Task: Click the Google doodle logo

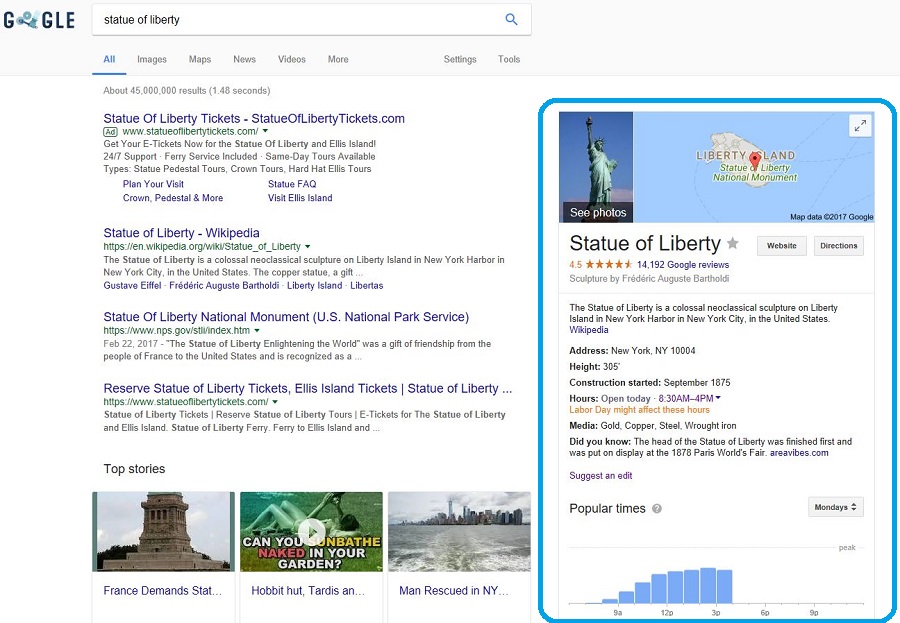Action: [x=39, y=20]
